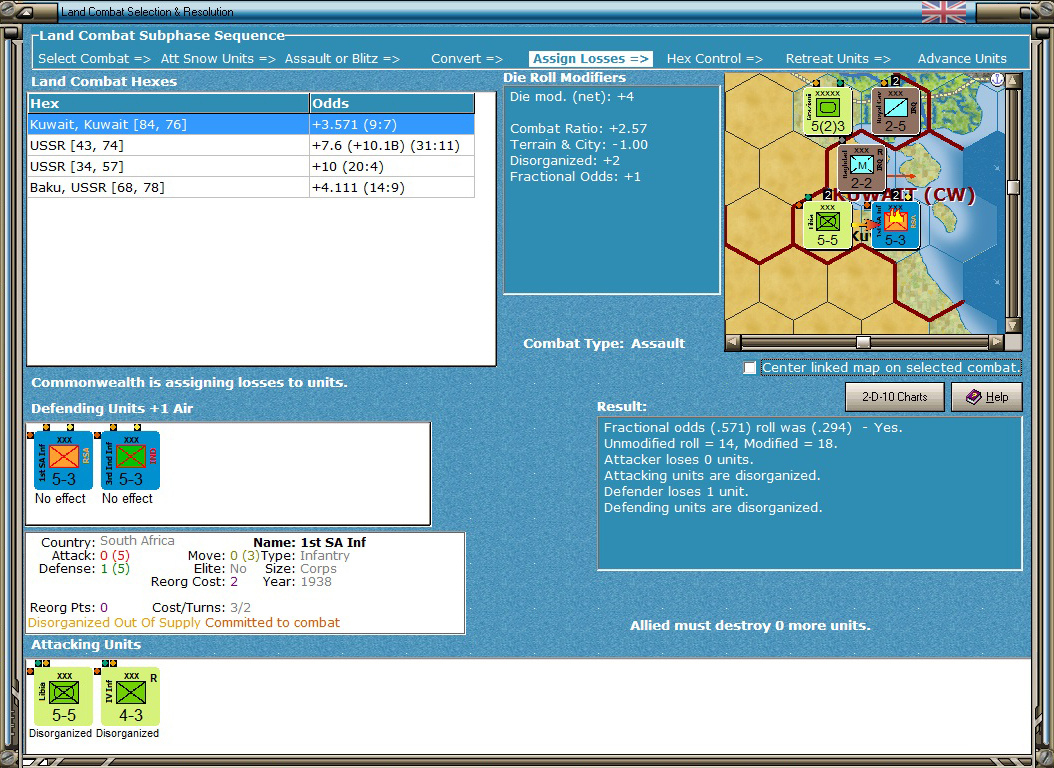
Task: Click the 'Combat Type: Assault' label
Action: (x=604, y=343)
